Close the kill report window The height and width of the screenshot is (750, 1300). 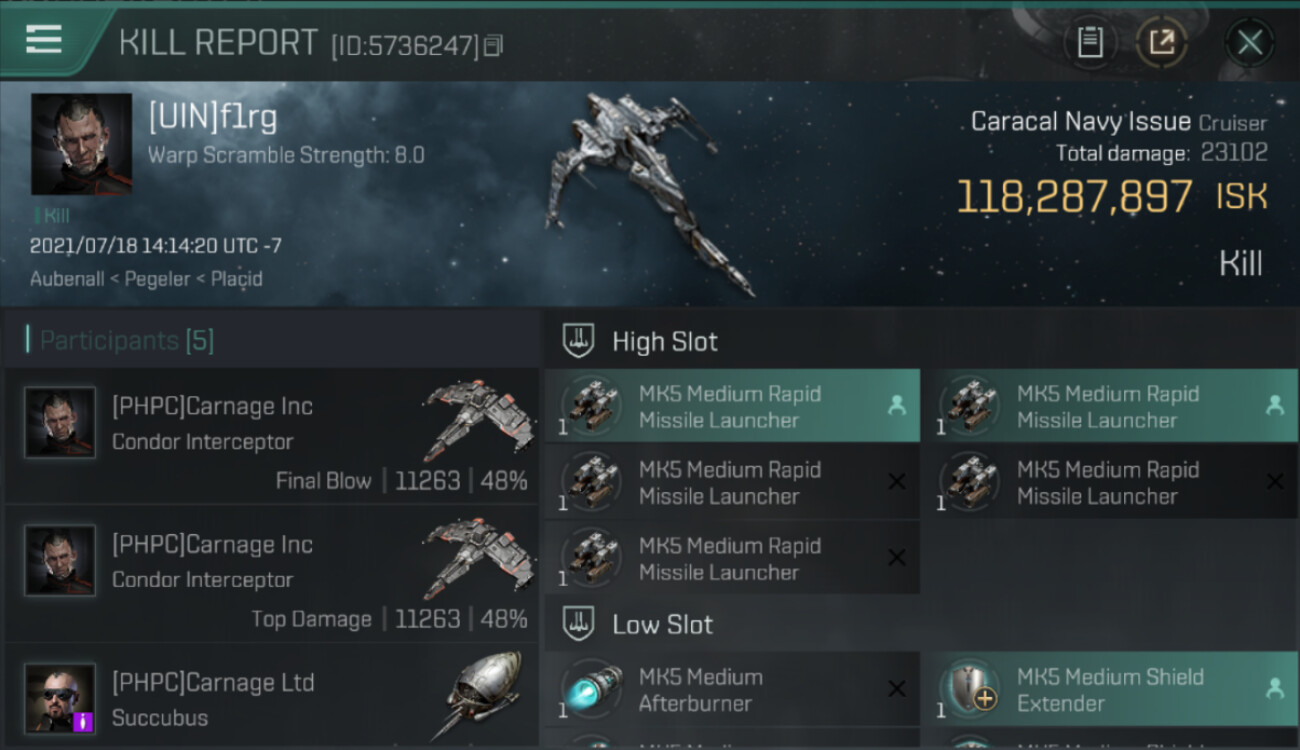coord(1249,42)
